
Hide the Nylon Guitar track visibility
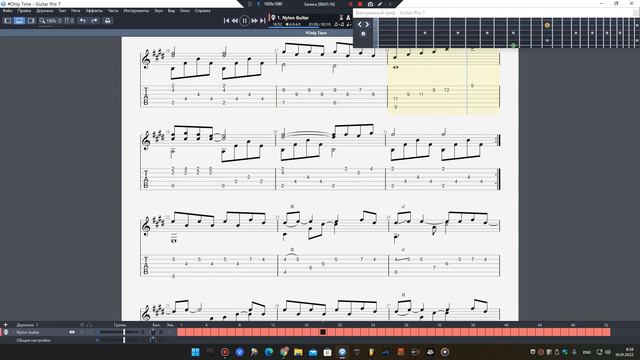tap(72, 332)
